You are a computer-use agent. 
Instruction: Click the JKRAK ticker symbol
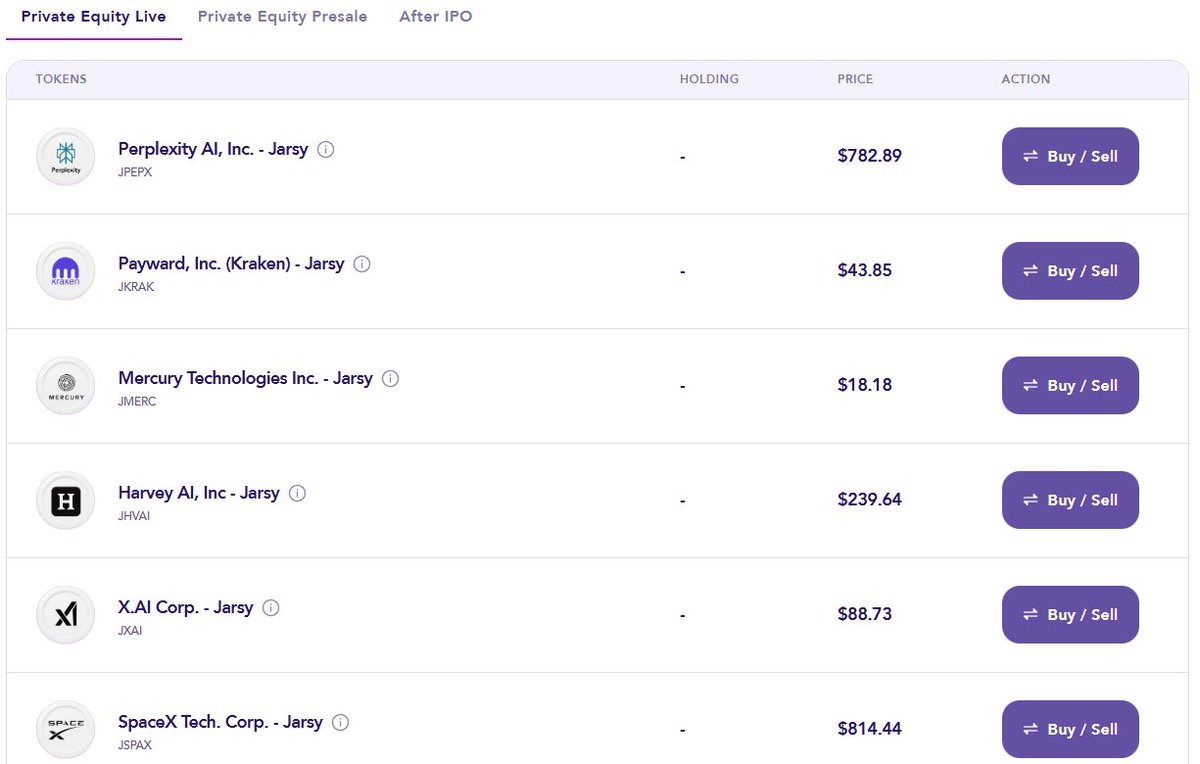coord(136,287)
